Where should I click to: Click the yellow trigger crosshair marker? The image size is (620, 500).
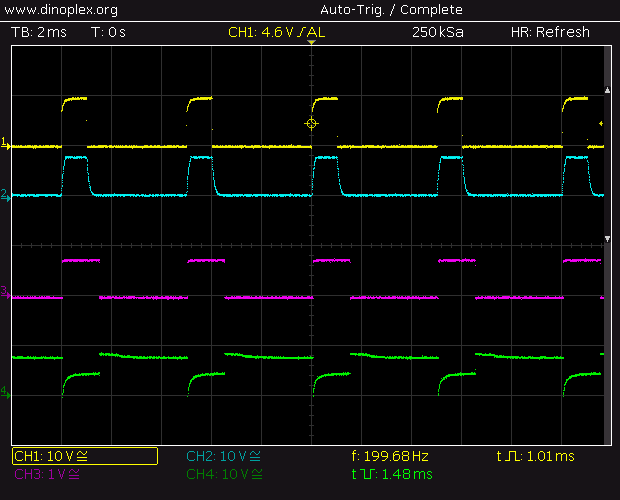(311, 124)
